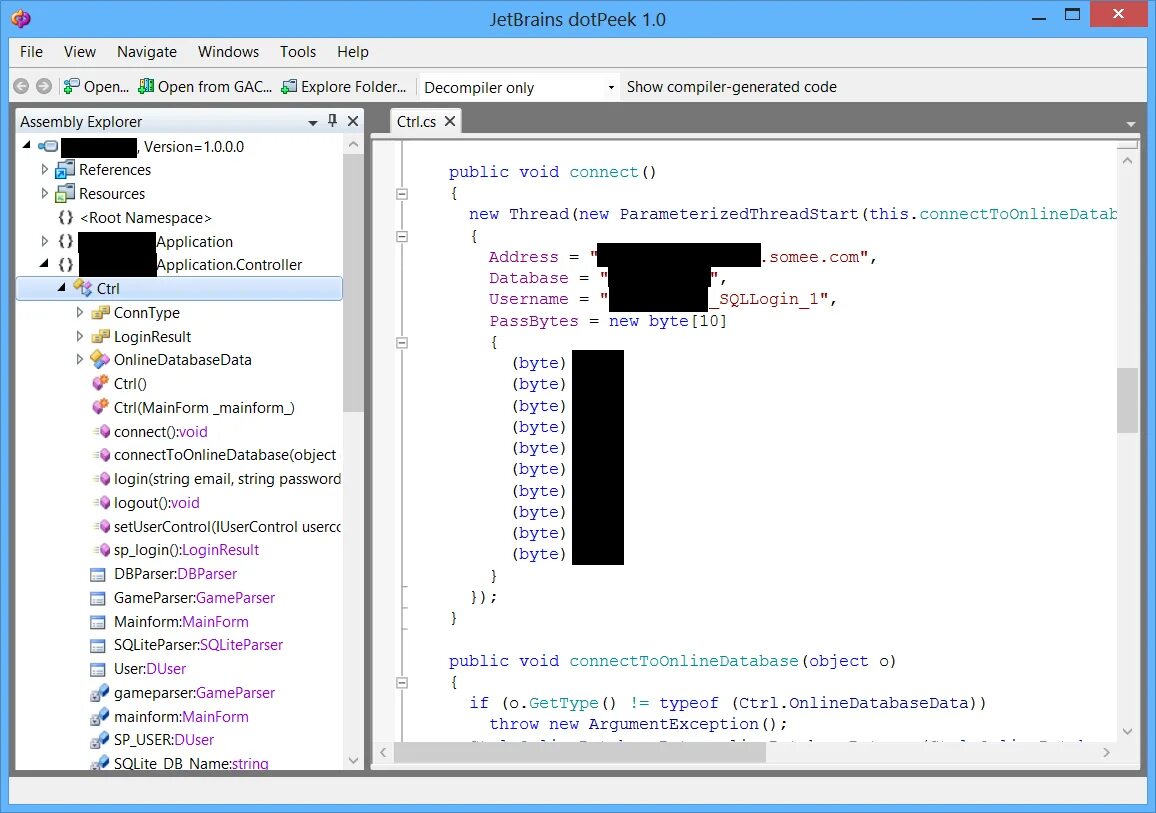Open the Help menu
This screenshot has width=1156, height=813.
(x=353, y=52)
